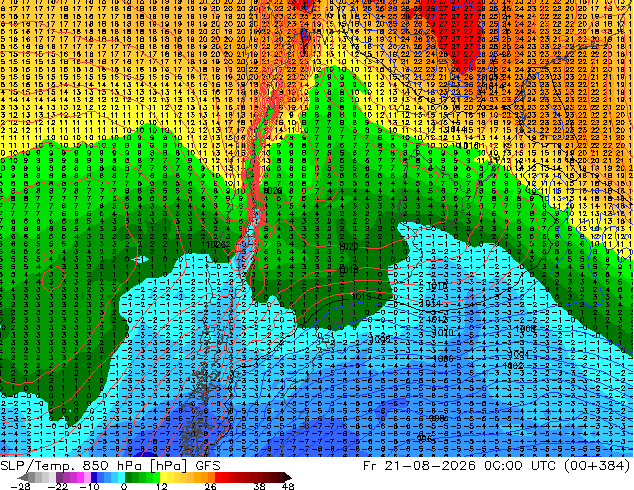Screen dimensions: 634x490
Task: Click the forecast date "Fr 21-08-2026 00:00 UTC (00+384)"
Action: (x=497, y=466)
